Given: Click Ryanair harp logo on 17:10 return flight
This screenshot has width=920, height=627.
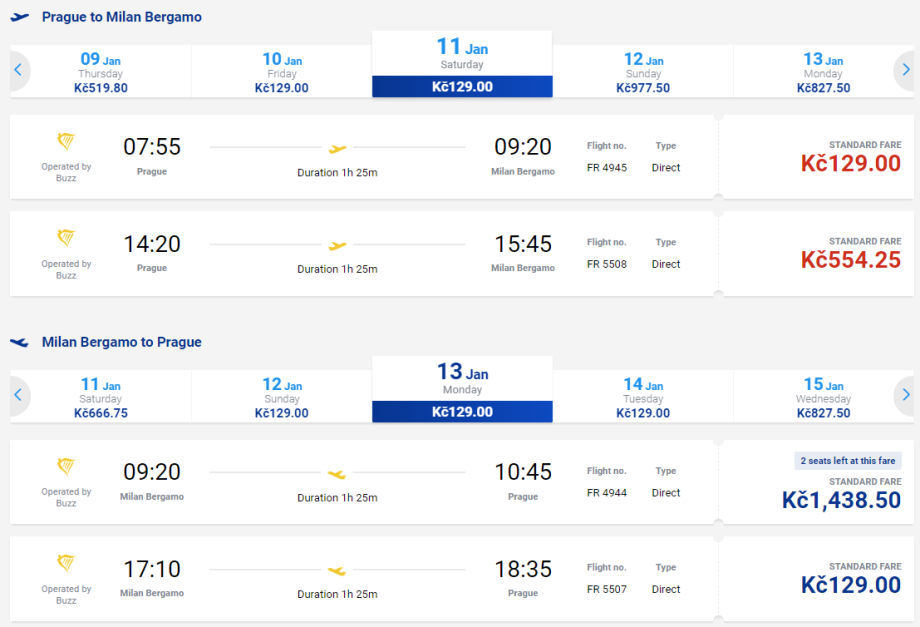Looking at the screenshot, I should (x=66, y=564).
